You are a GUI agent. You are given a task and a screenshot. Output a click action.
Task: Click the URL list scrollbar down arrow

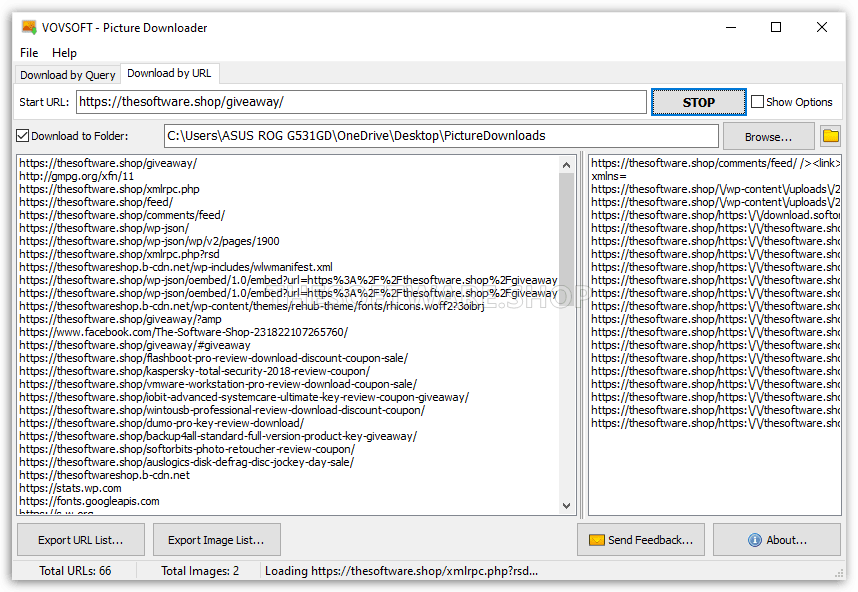point(566,506)
